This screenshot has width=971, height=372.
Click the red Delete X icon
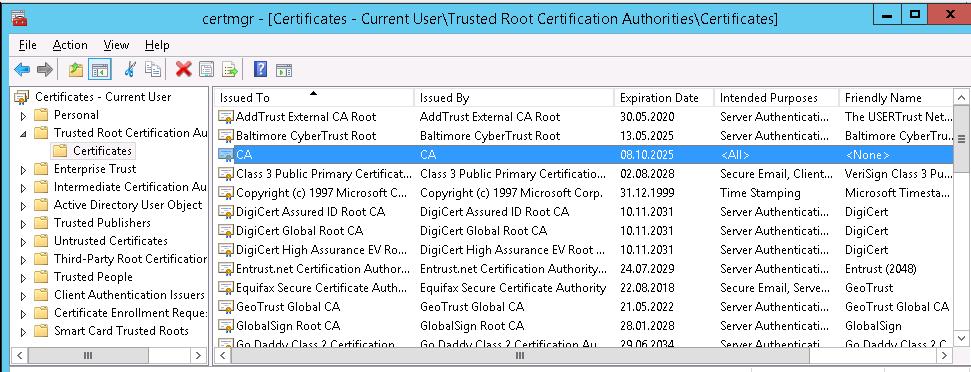click(x=183, y=70)
